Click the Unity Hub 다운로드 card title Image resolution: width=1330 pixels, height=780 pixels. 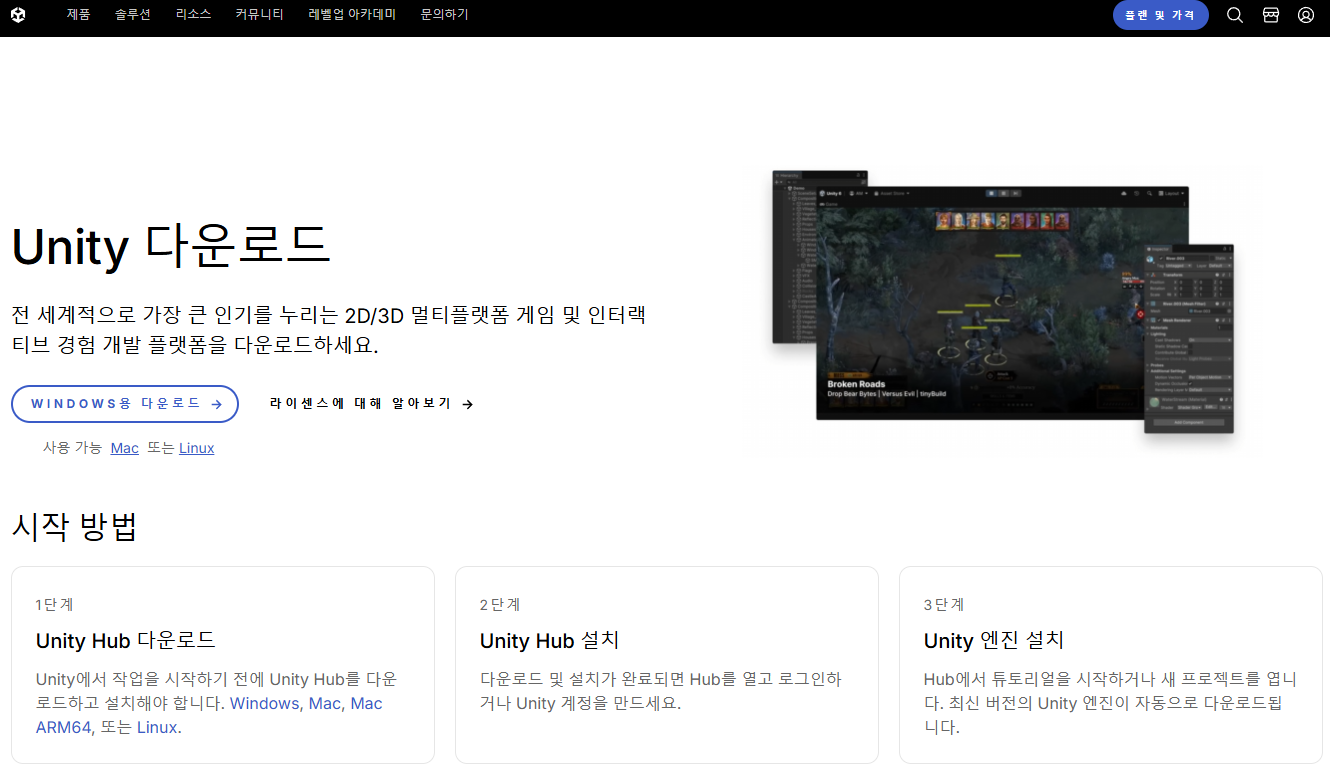pyautogui.click(x=126, y=640)
